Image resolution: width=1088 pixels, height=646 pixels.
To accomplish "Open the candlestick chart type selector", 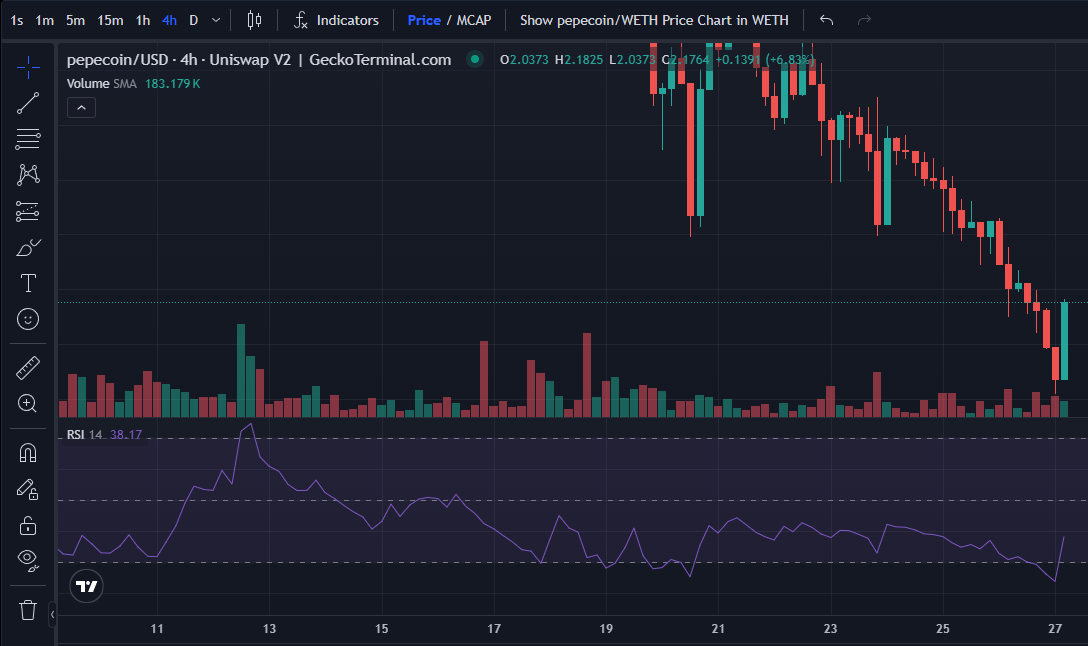I will 255,20.
